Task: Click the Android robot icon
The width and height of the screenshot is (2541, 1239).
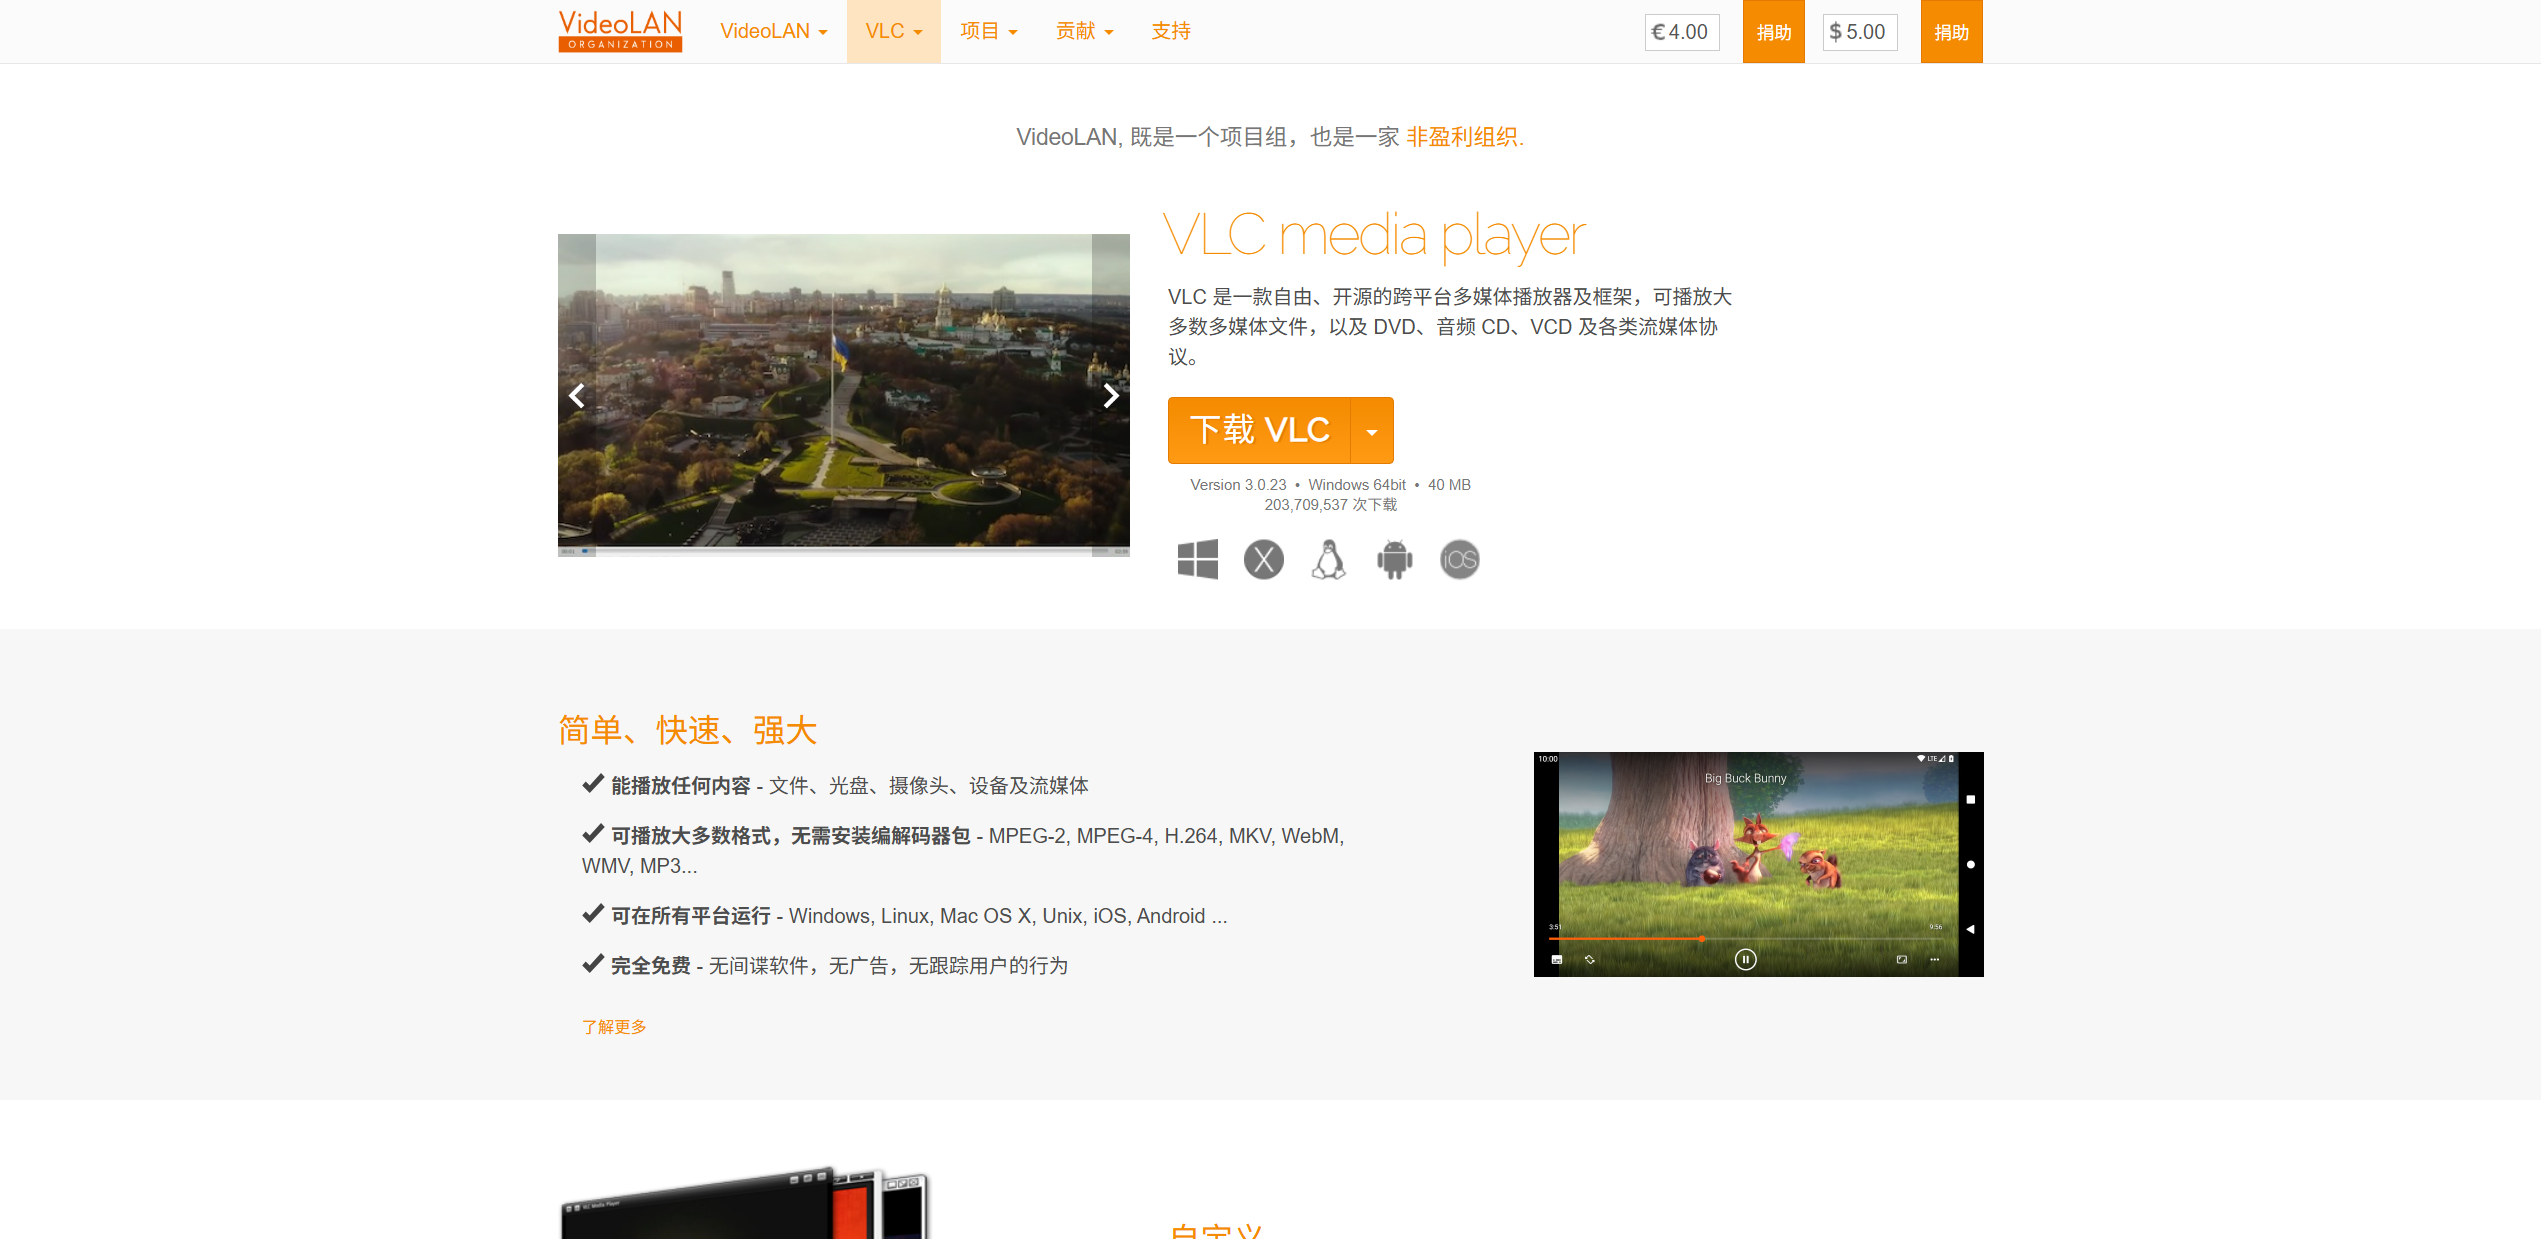Action: click(x=1394, y=559)
